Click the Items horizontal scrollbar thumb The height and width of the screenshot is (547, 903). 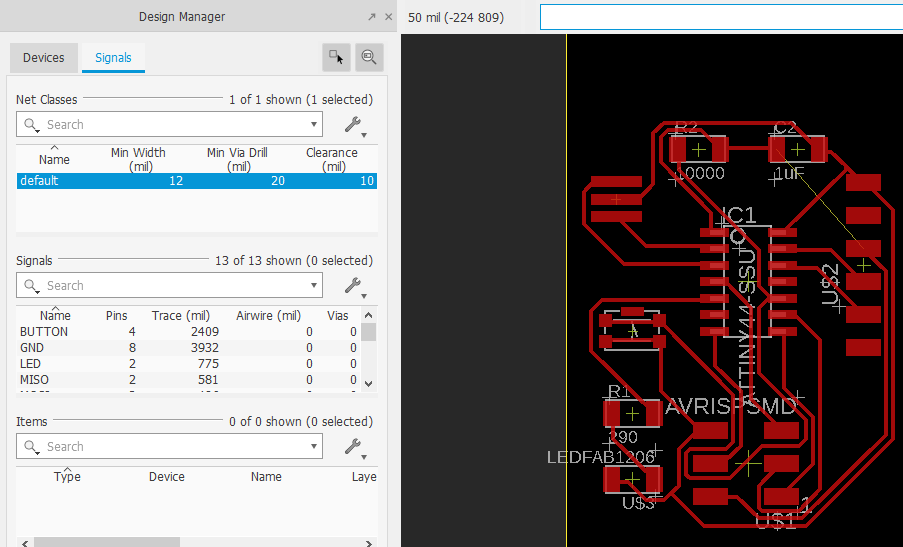click(x=107, y=542)
